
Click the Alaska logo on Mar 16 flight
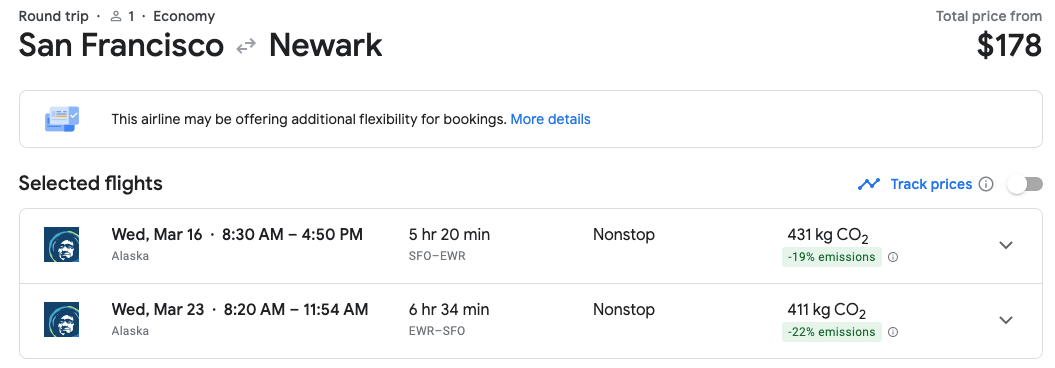coord(61,244)
